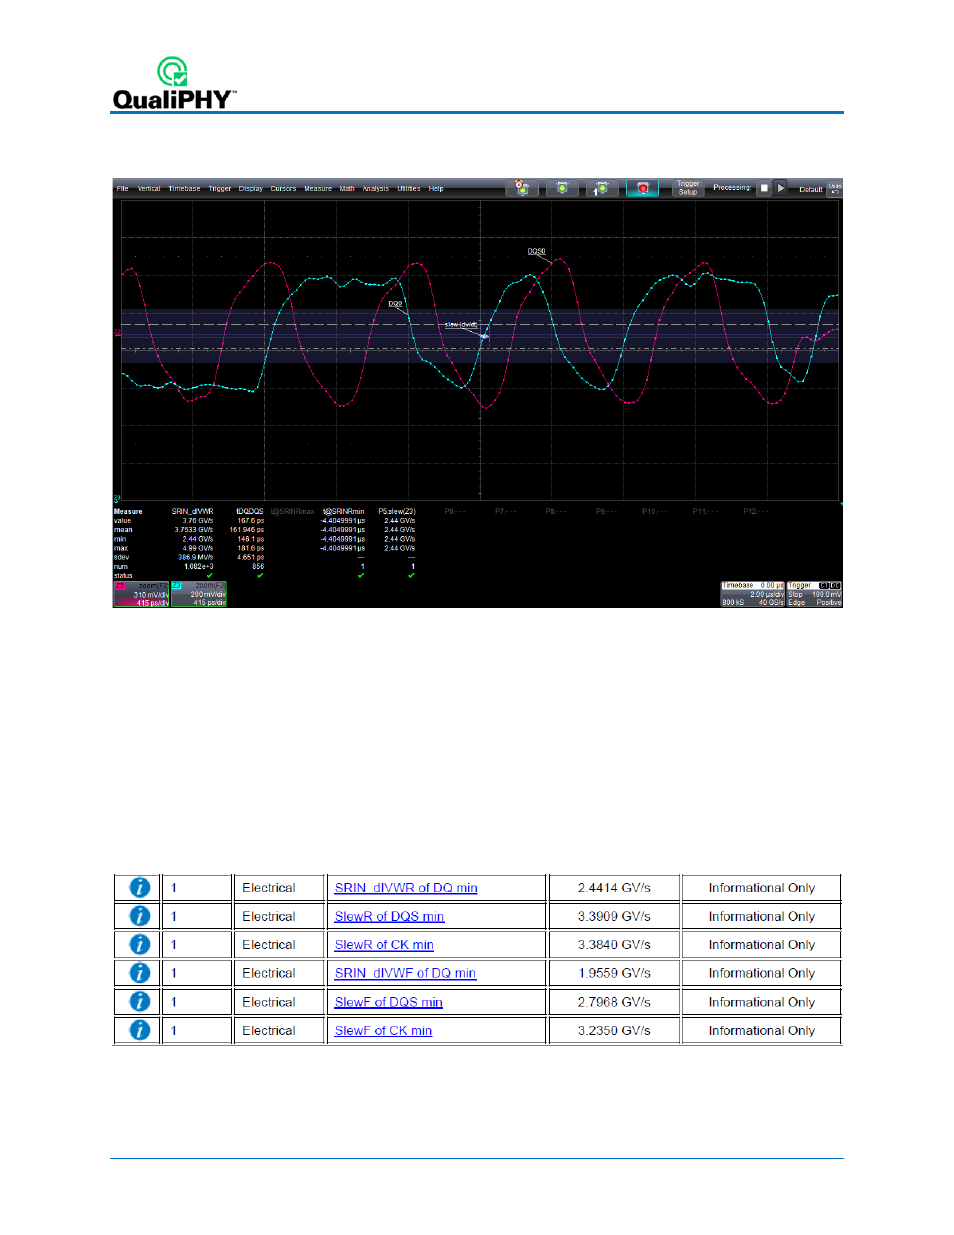Click info icon for SlewF of CK min row

point(140,1031)
